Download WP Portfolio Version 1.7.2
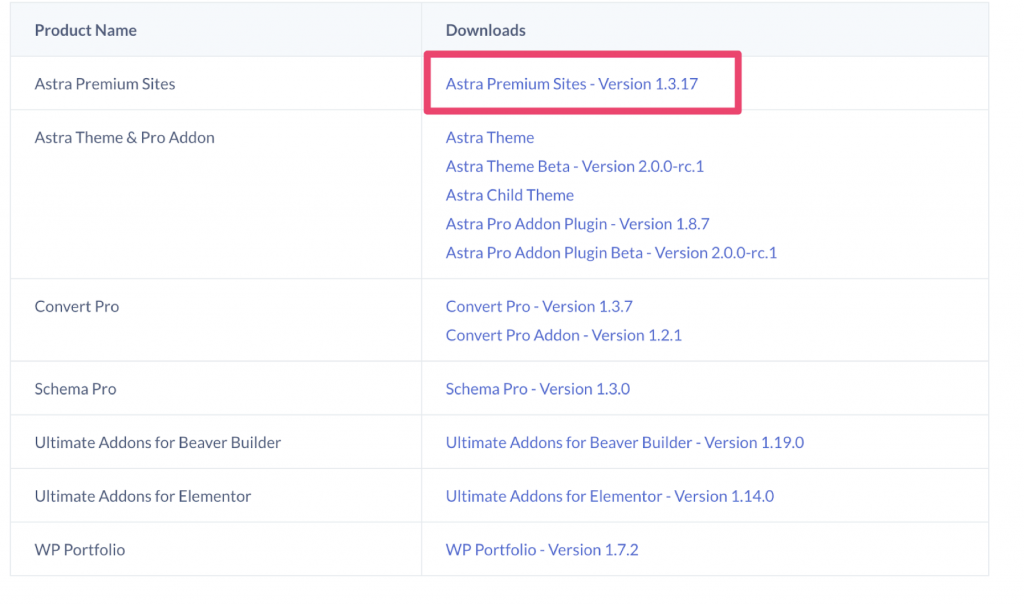 (x=541, y=549)
